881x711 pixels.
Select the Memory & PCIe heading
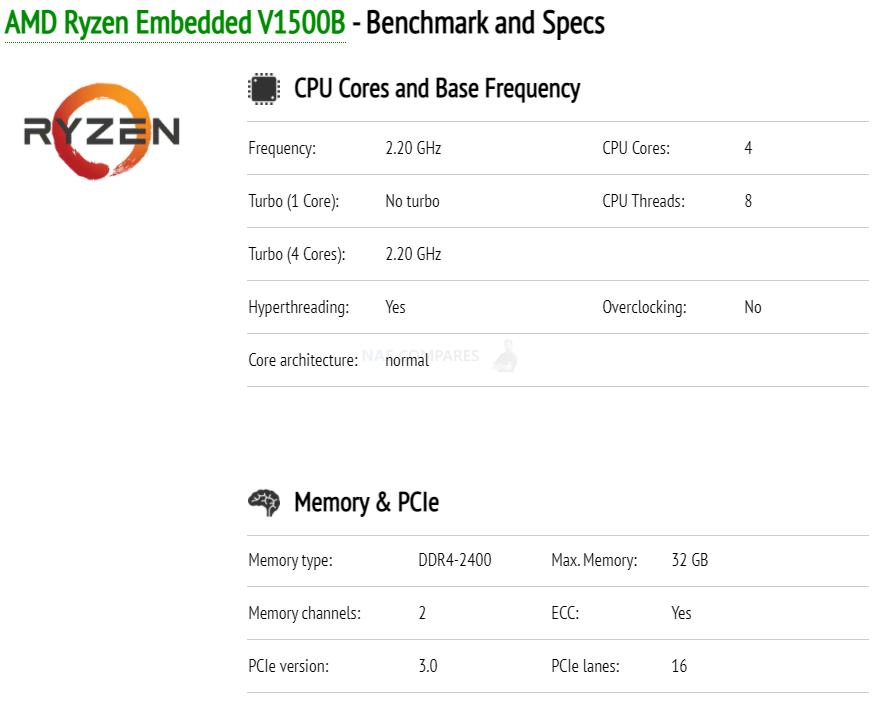click(x=366, y=502)
